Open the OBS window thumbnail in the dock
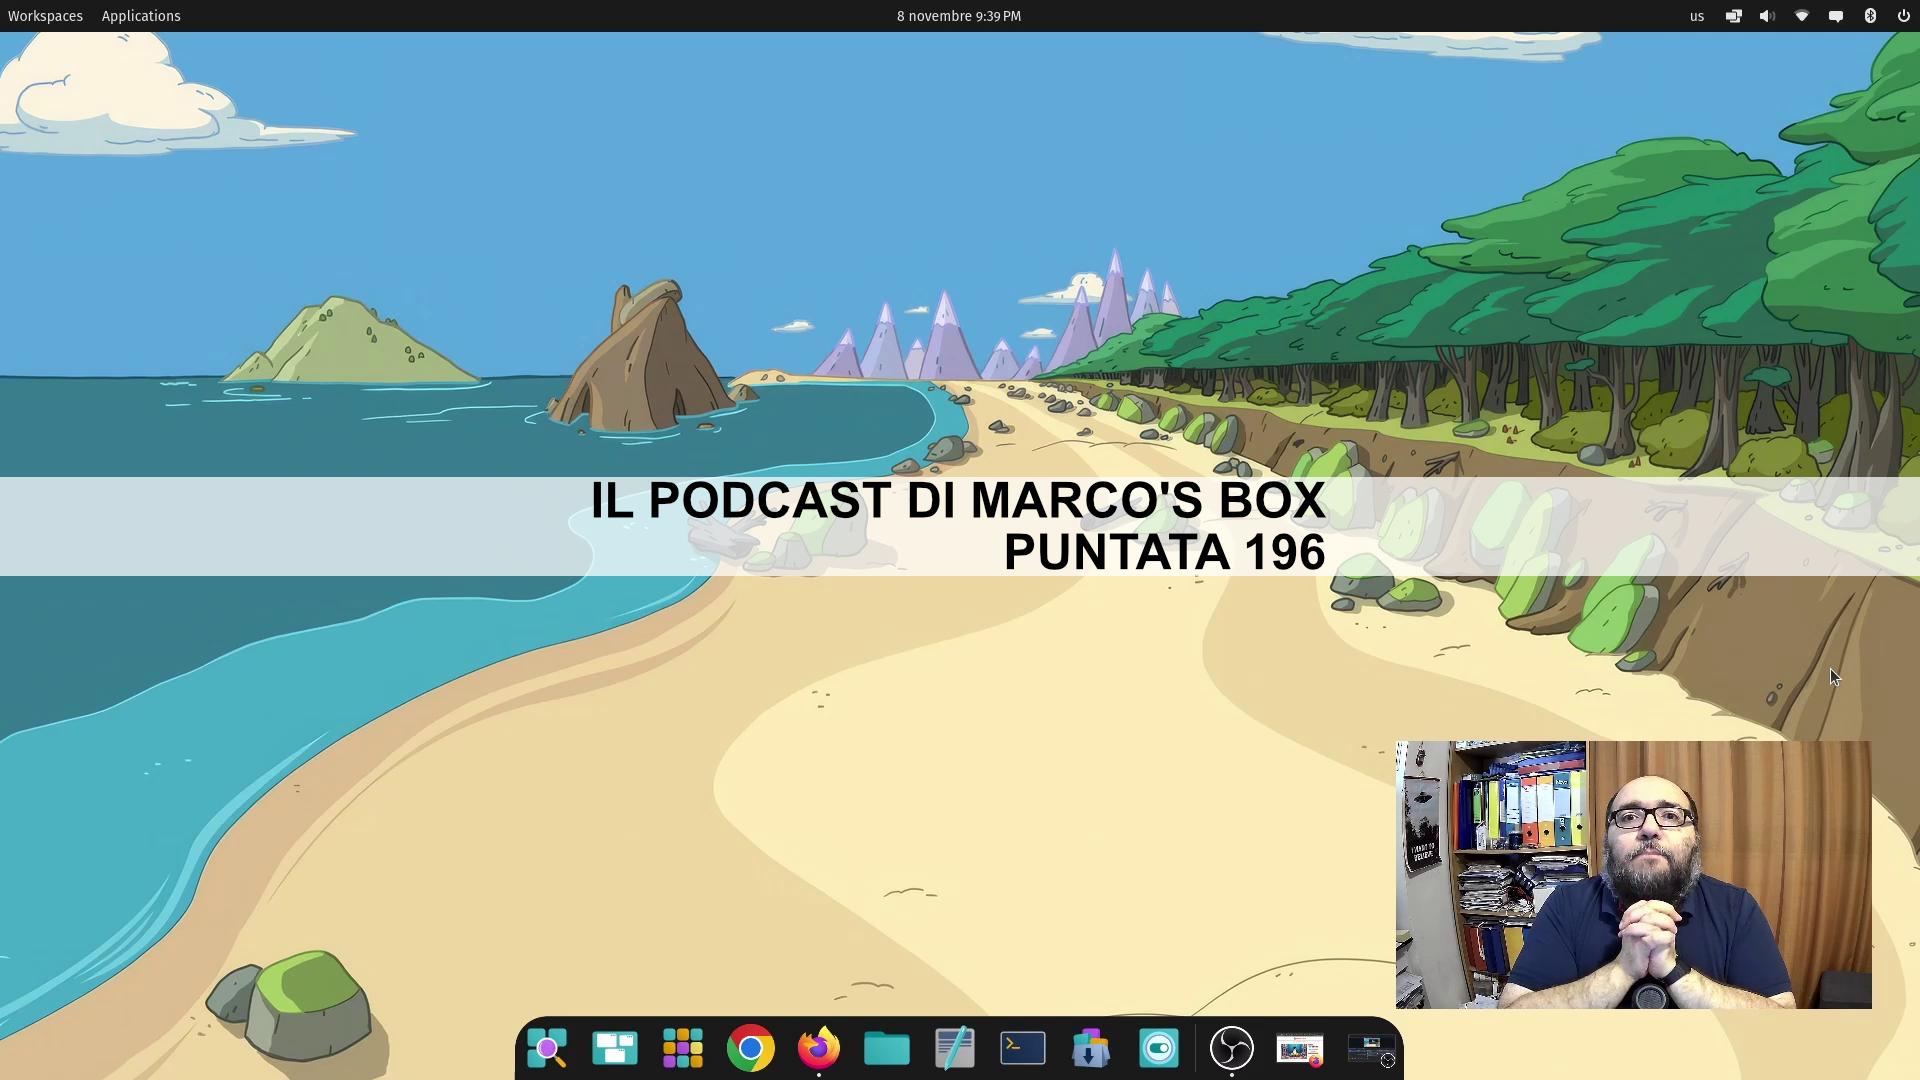The width and height of the screenshot is (1920, 1080). pos(1371,1049)
